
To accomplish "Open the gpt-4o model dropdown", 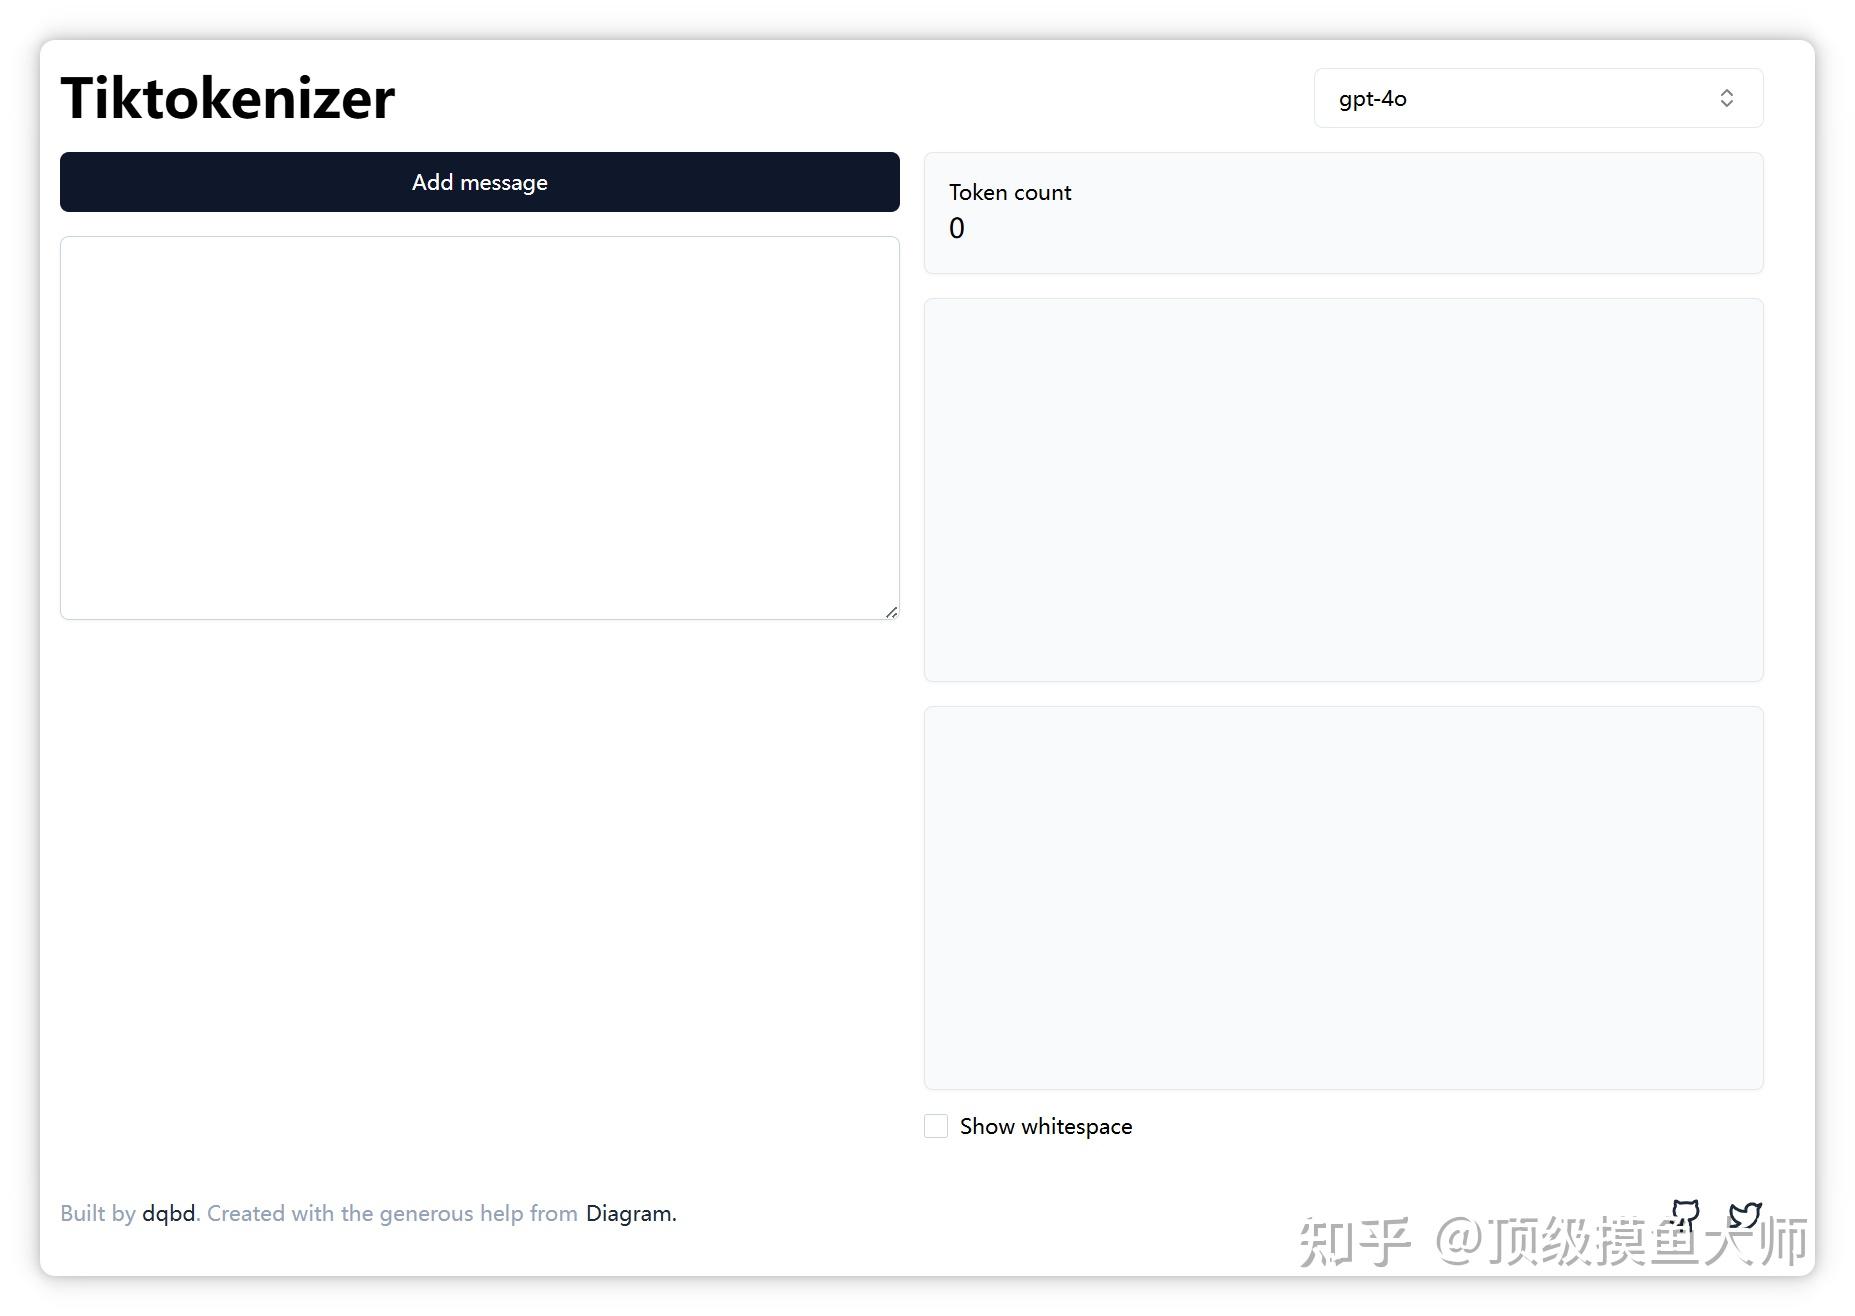I will (x=1538, y=98).
